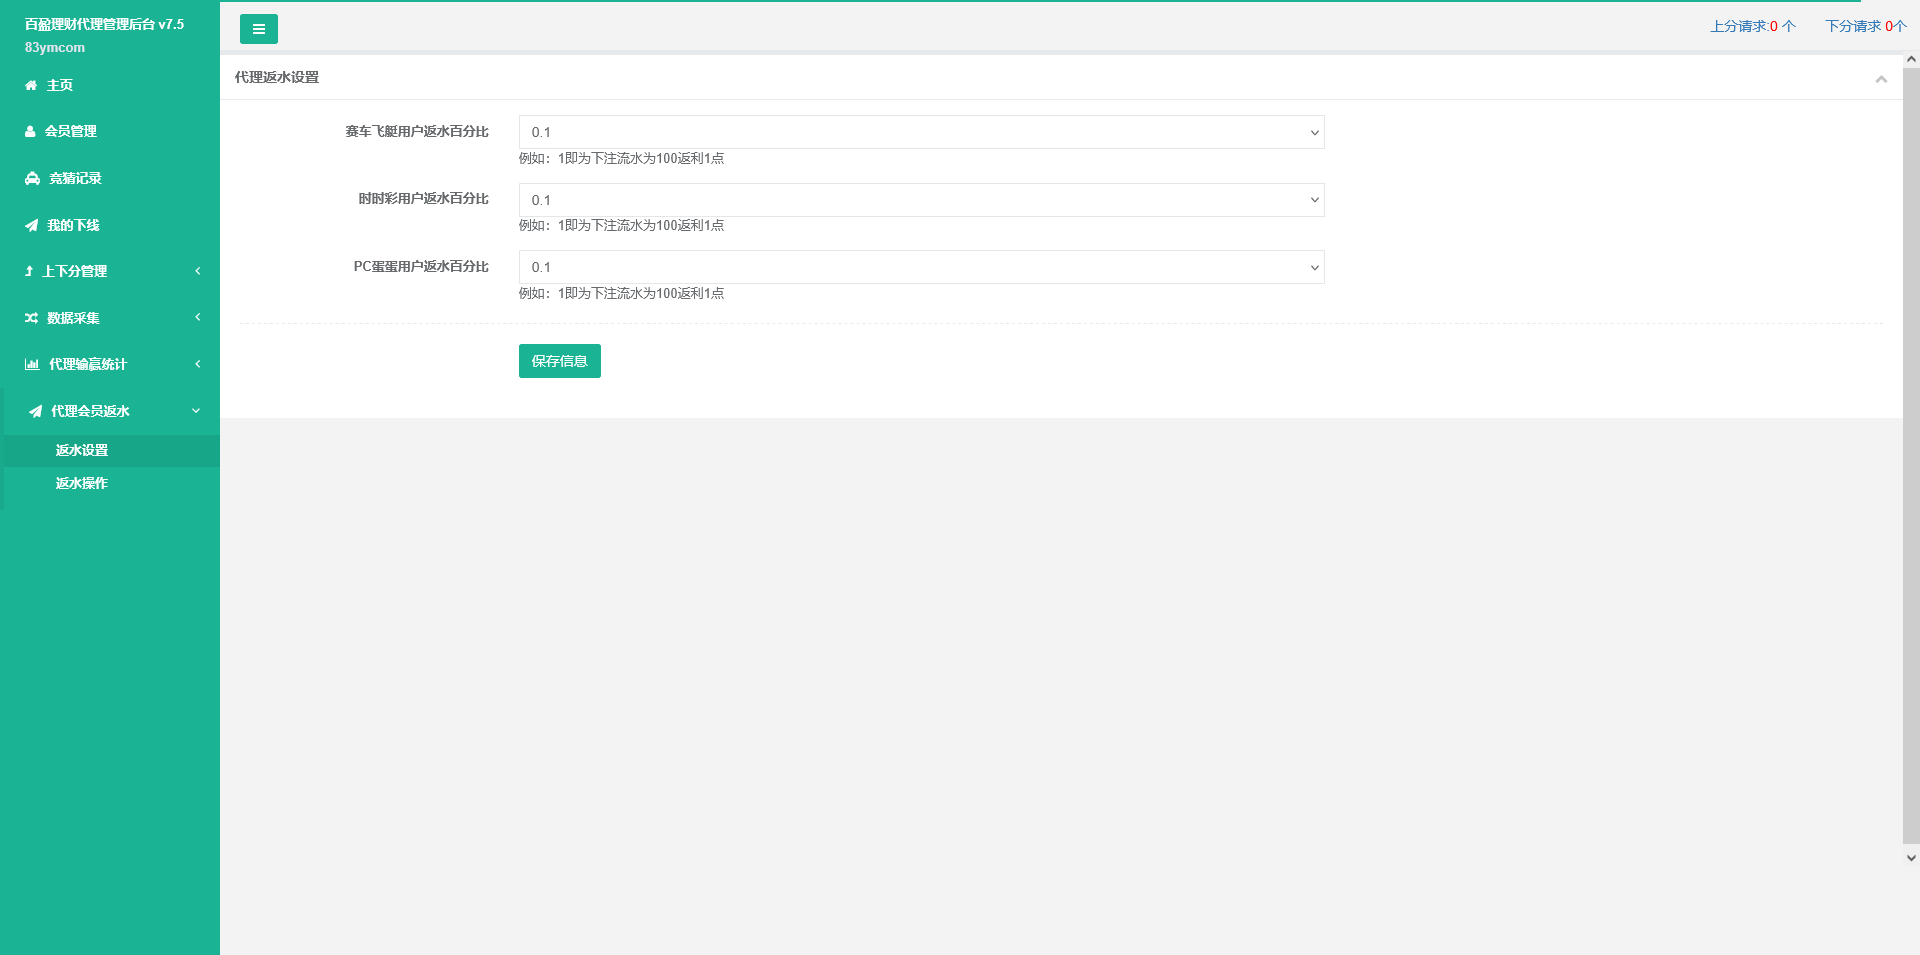Click the shuffle icon beside 数据采集

(31, 318)
